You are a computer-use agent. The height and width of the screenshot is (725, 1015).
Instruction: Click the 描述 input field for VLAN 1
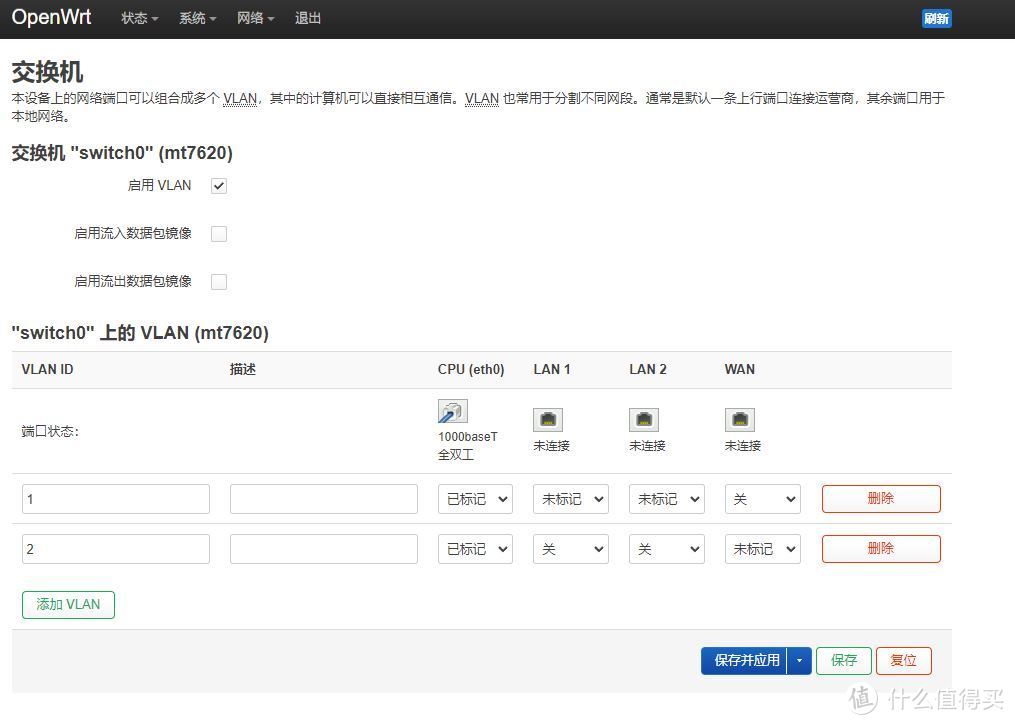point(323,498)
